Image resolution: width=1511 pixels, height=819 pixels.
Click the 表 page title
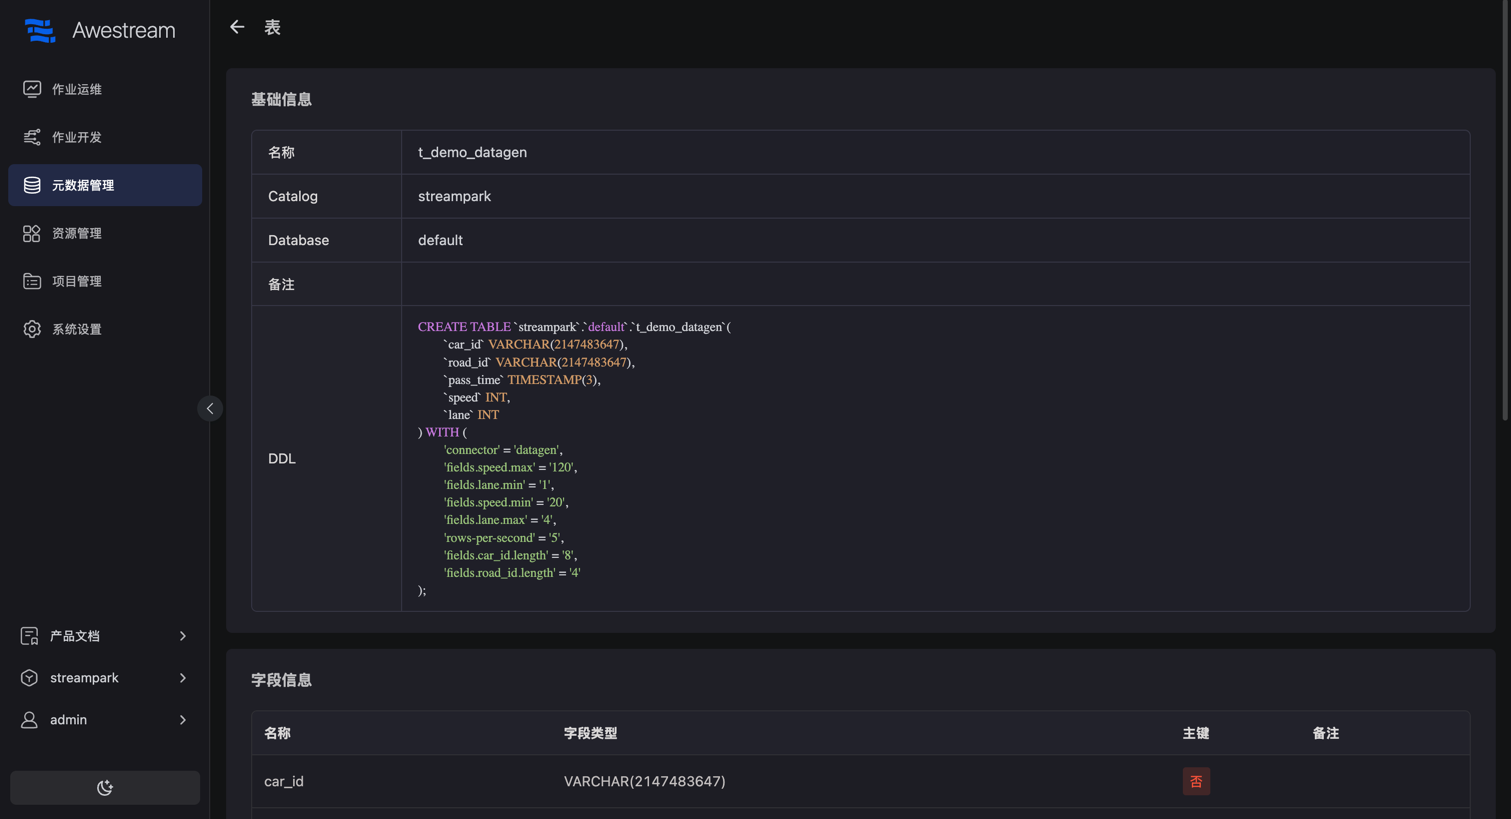click(272, 27)
